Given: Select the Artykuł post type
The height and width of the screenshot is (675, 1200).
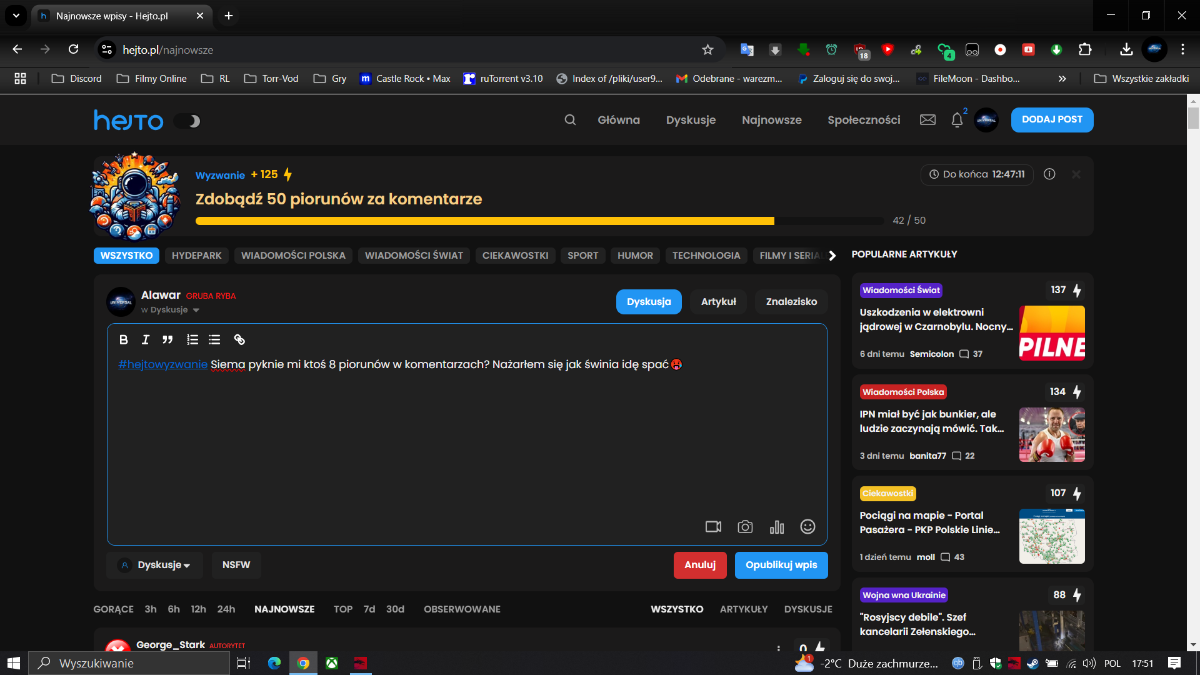Looking at the screenshot, I should pos(718,302).
